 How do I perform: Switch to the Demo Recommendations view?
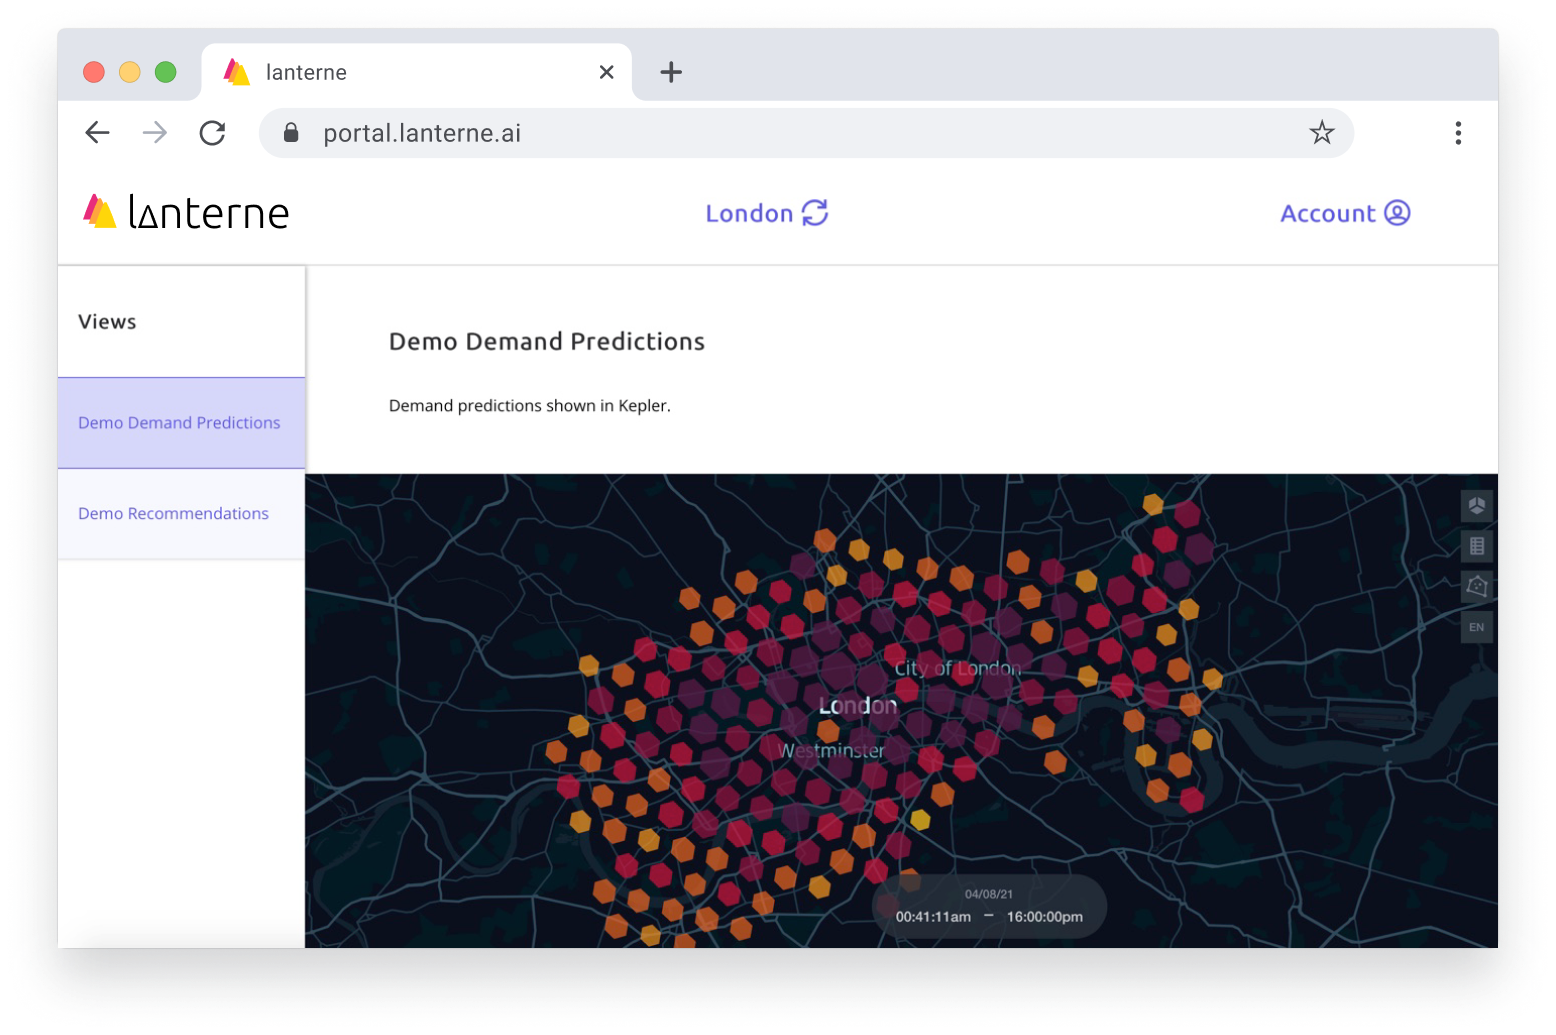(173, 513)
